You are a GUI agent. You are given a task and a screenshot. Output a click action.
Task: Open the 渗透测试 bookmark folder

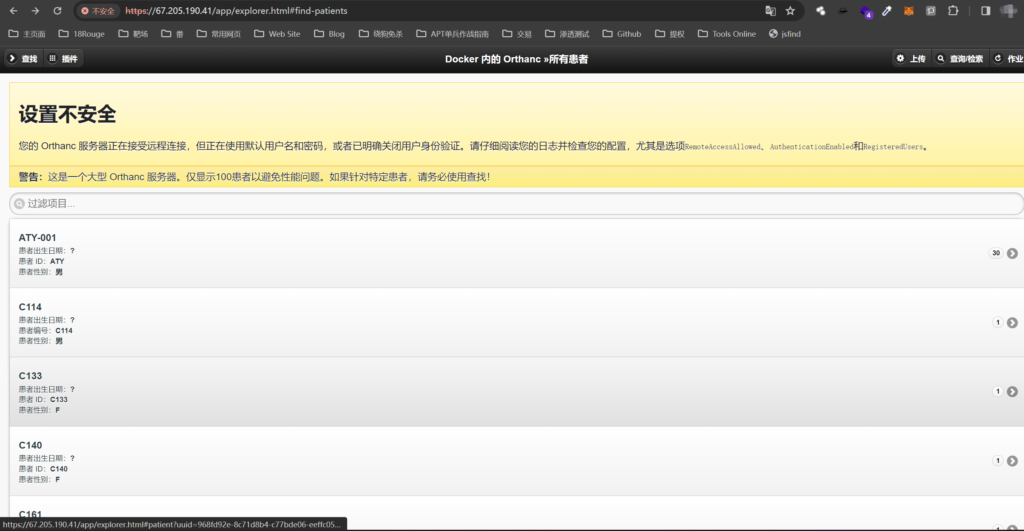point(567,34)
